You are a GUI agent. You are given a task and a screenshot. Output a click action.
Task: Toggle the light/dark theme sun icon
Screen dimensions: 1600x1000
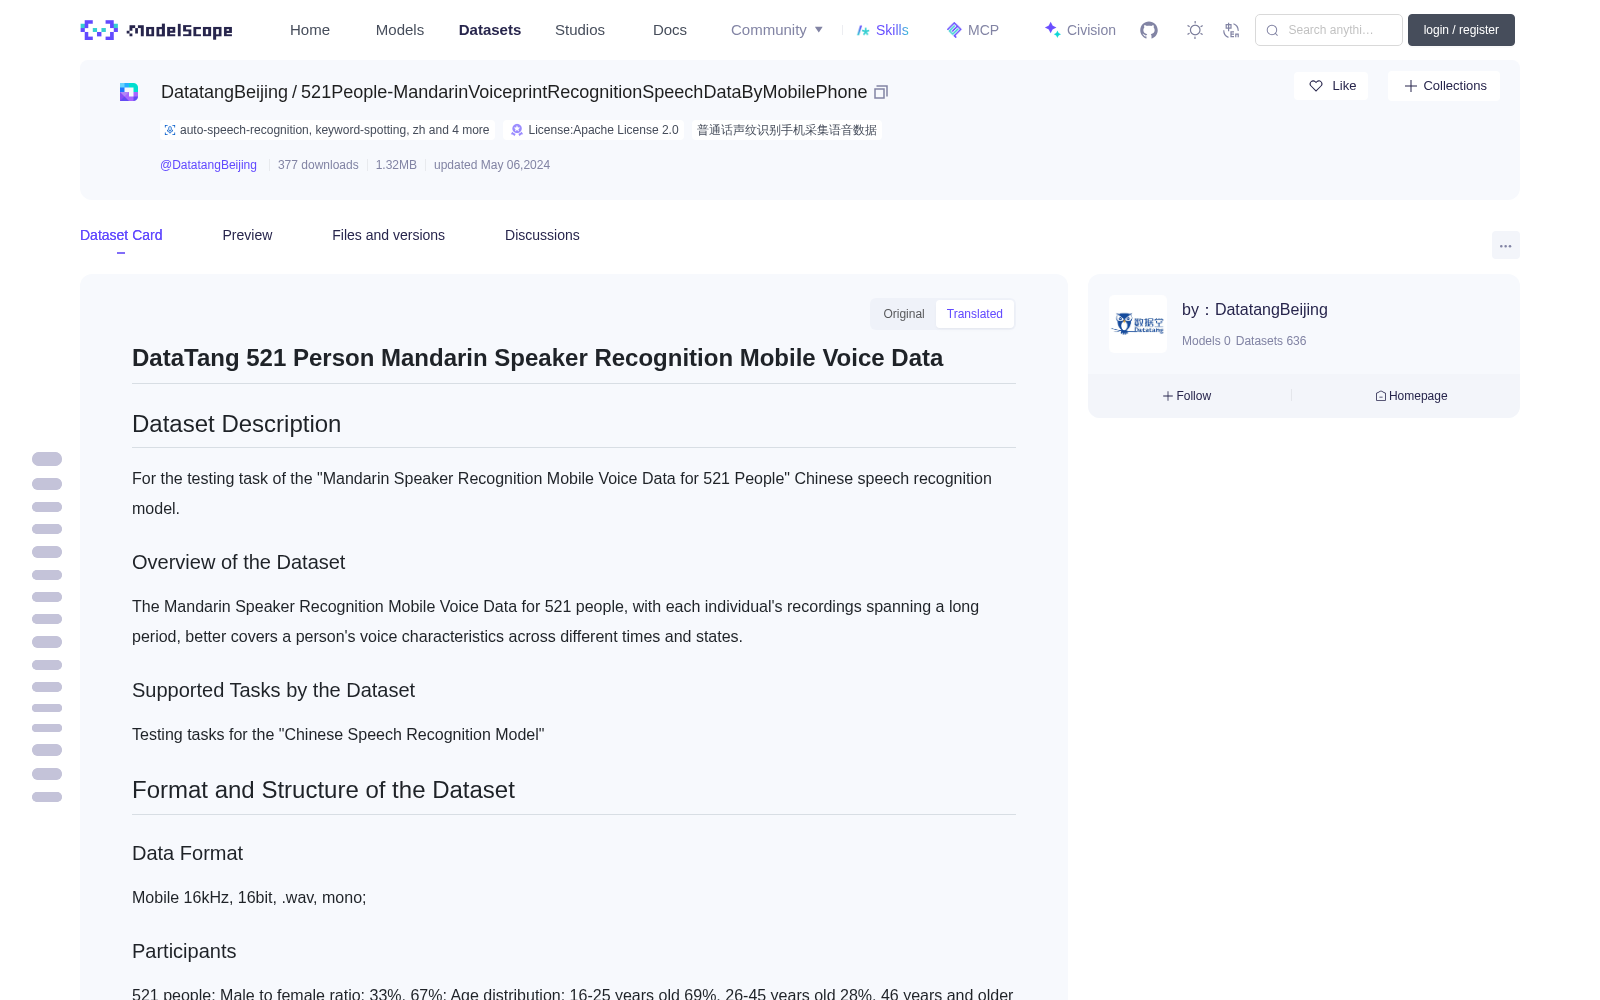1195,30
